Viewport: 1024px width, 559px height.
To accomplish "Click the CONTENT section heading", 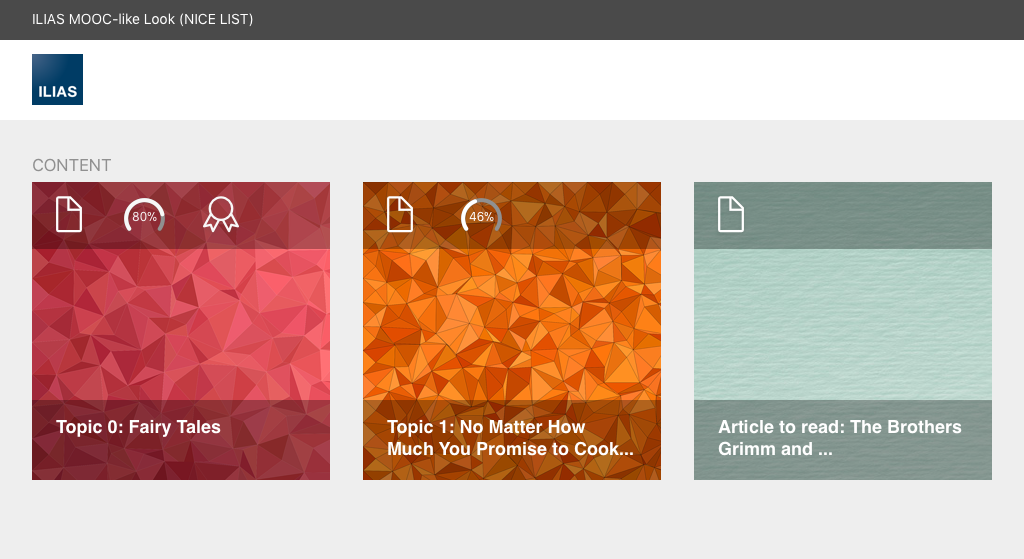I will 72,165.
